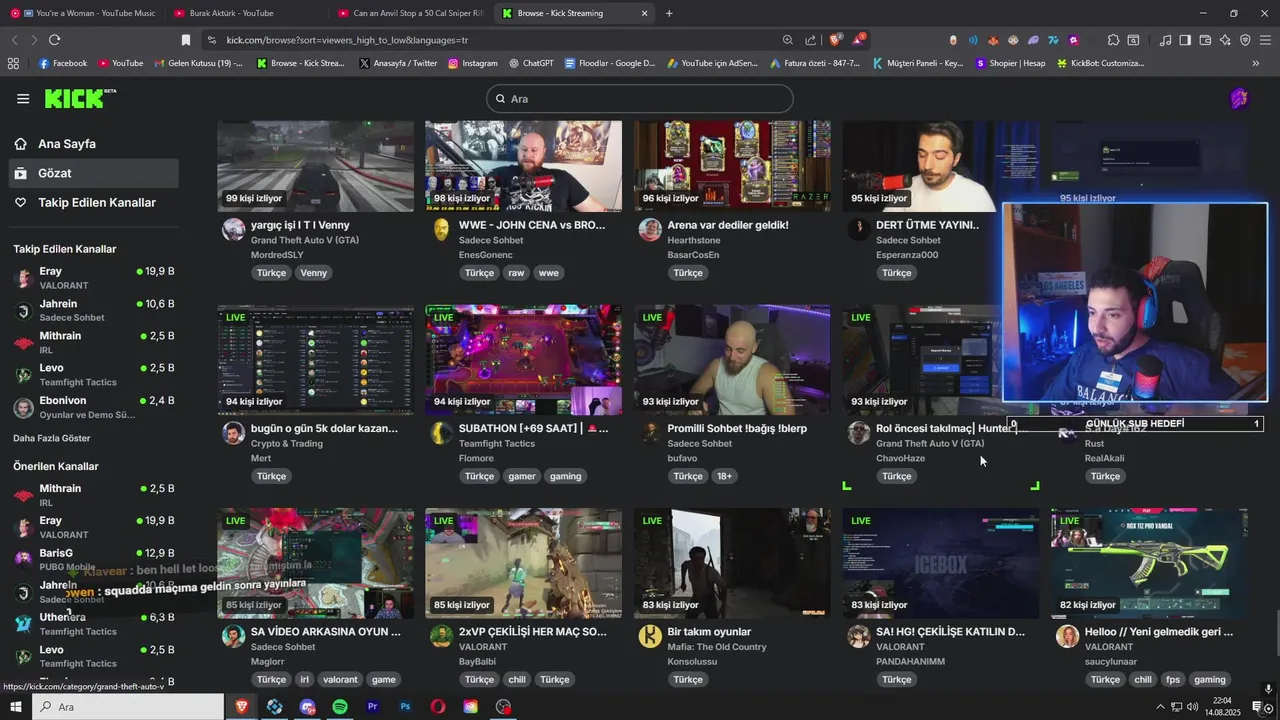Image resolution: width=1280 pixels, height=720 pixels.
Task: Click the Brave Shields lion icon
Action: [x=836, y=40]
